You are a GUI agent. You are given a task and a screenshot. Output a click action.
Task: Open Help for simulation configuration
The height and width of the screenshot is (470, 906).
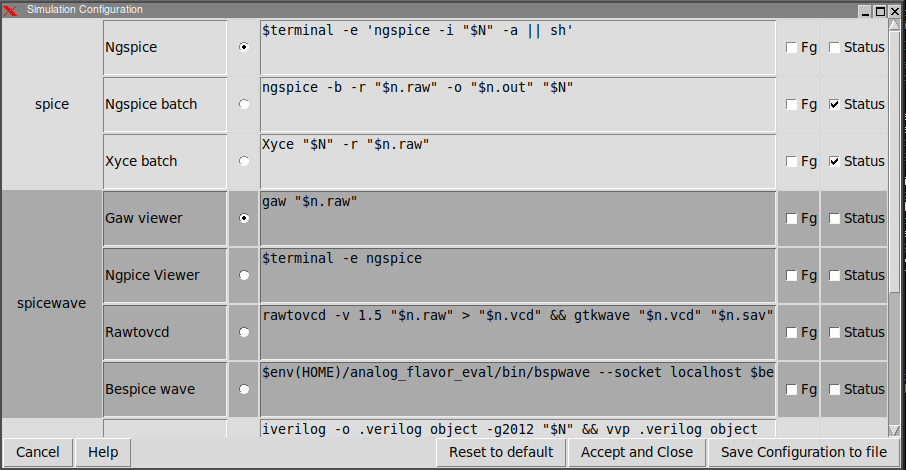103,452
